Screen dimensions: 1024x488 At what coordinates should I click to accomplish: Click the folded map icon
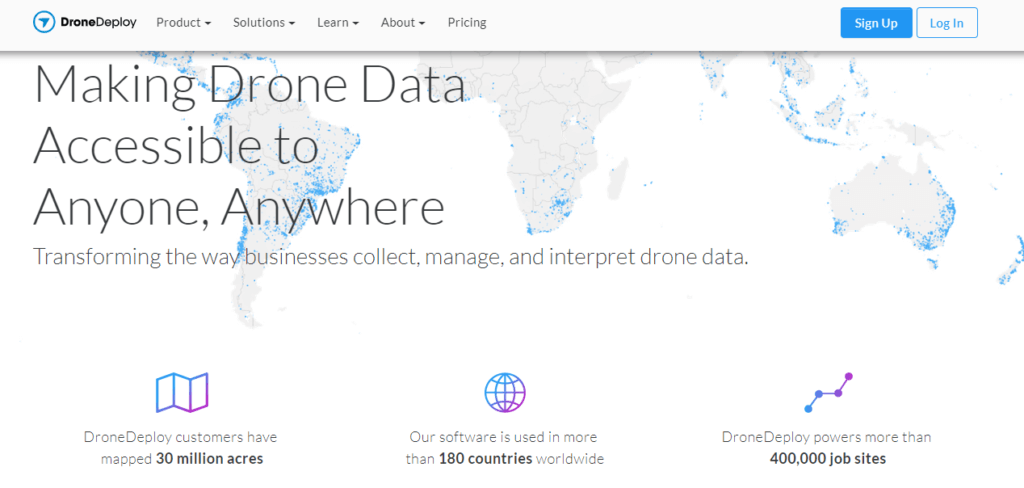coord(182,393)
